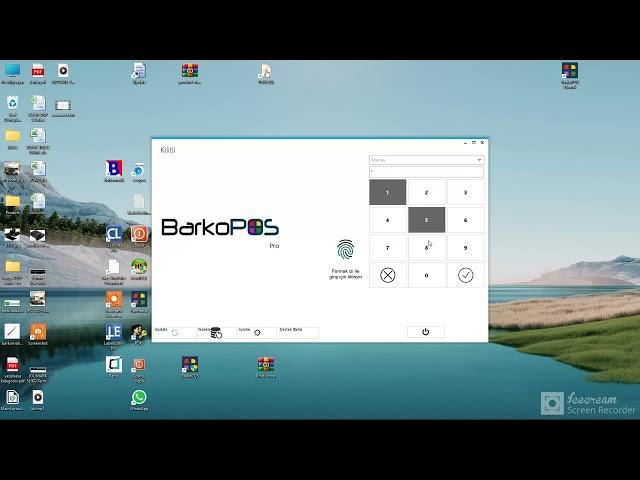The height and width of the screenshot is (480, 640).
Task: Click keypad digit 8
Action: (x=427, y=247)
